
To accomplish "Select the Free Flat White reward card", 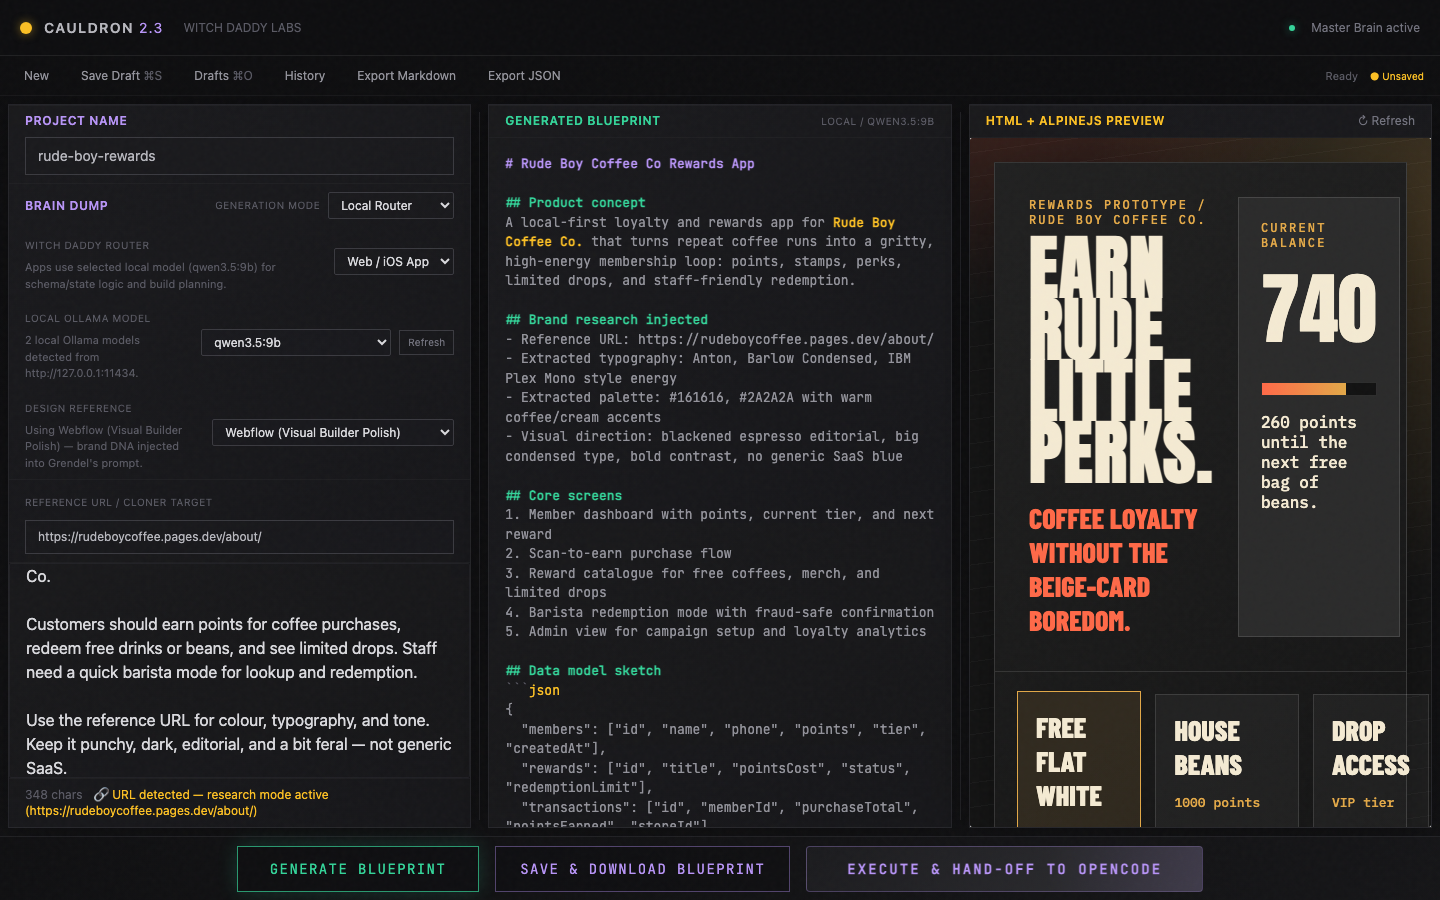I will pyautogui.click(x=1079, y=759).
